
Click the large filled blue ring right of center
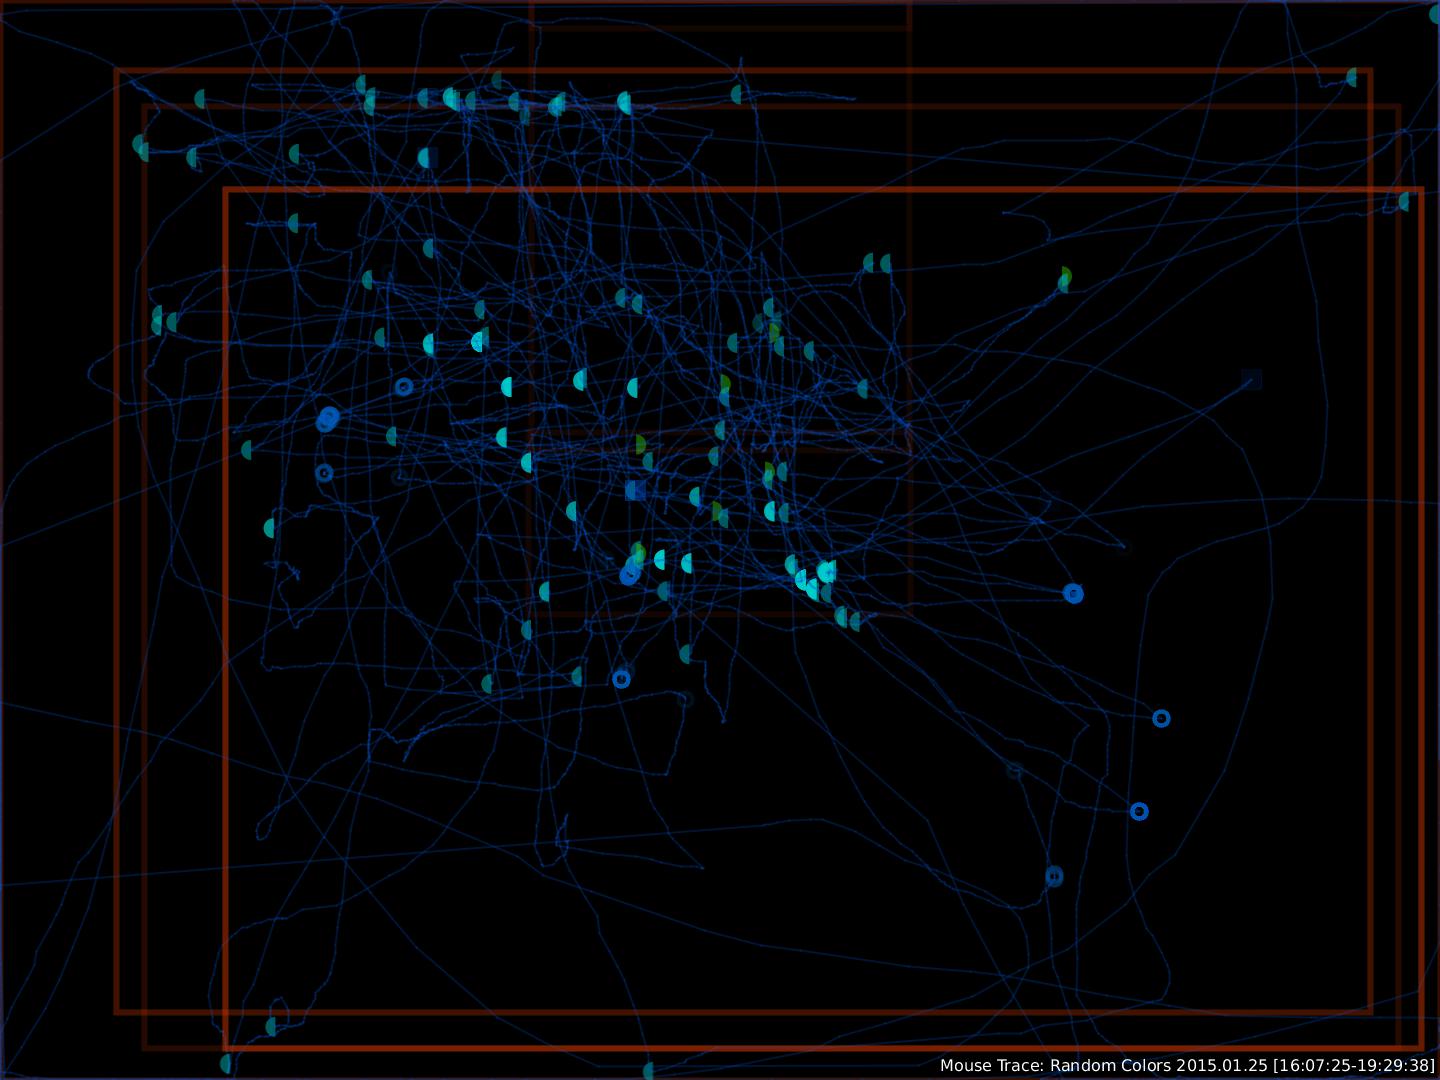pyautogui.click(x=1073, y=594)
